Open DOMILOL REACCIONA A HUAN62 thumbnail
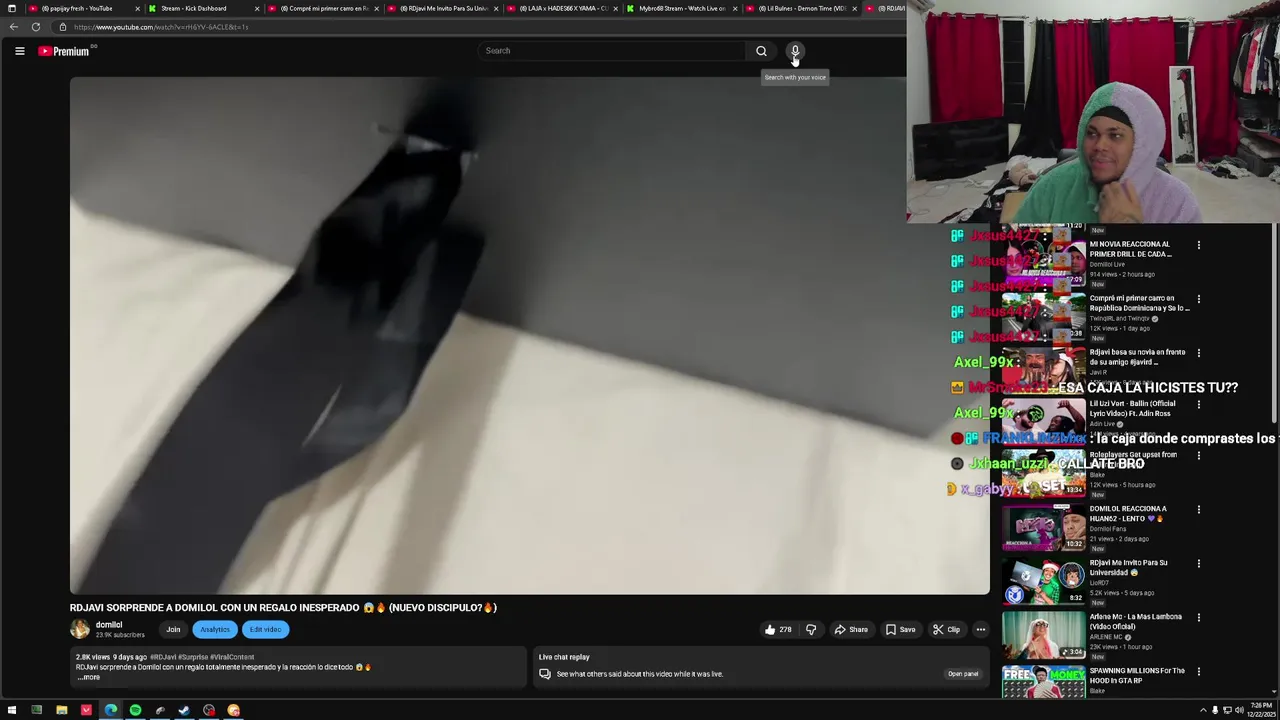 pyautogui.click(x=1044, y=528)
